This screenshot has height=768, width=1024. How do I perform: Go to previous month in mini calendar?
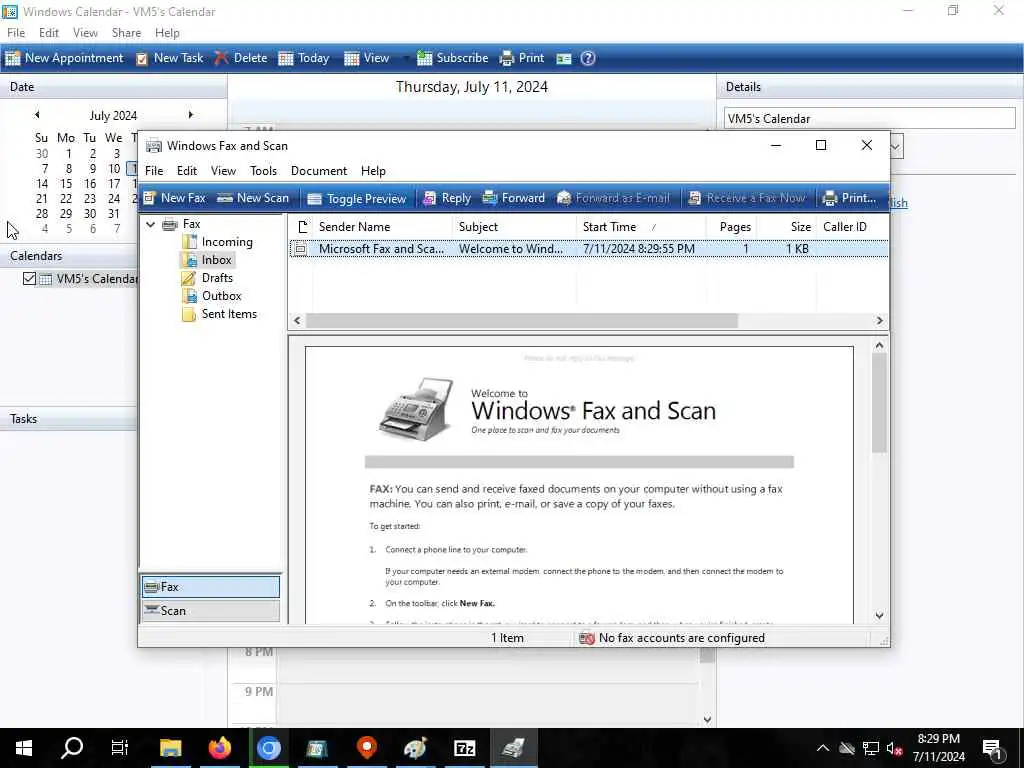(37, 115)
